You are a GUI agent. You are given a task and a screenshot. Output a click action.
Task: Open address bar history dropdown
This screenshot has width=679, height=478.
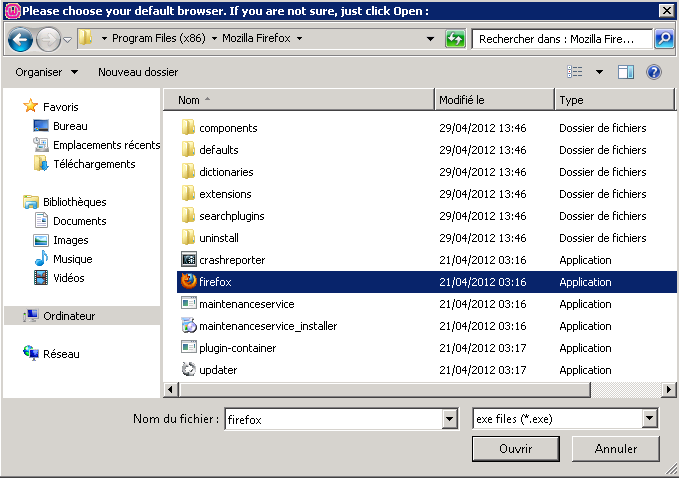(430, 39)
